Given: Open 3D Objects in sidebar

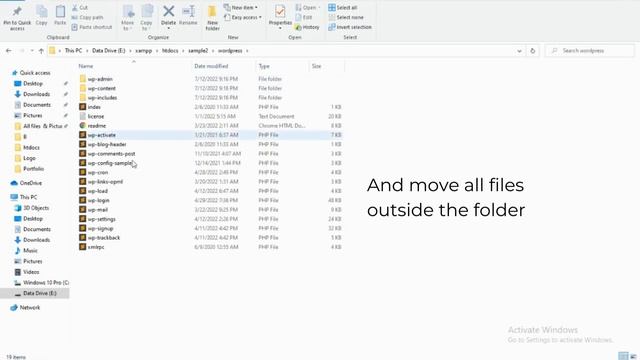Looking at the screenshot, I should (36, 208).
